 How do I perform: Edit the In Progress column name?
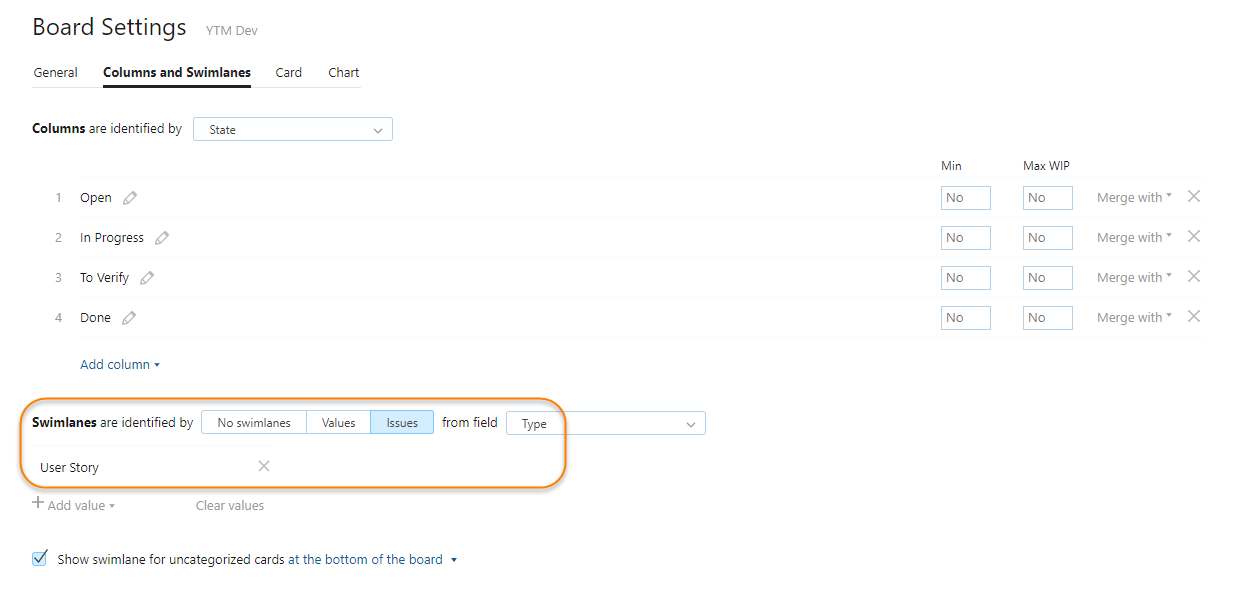point(162,238)
